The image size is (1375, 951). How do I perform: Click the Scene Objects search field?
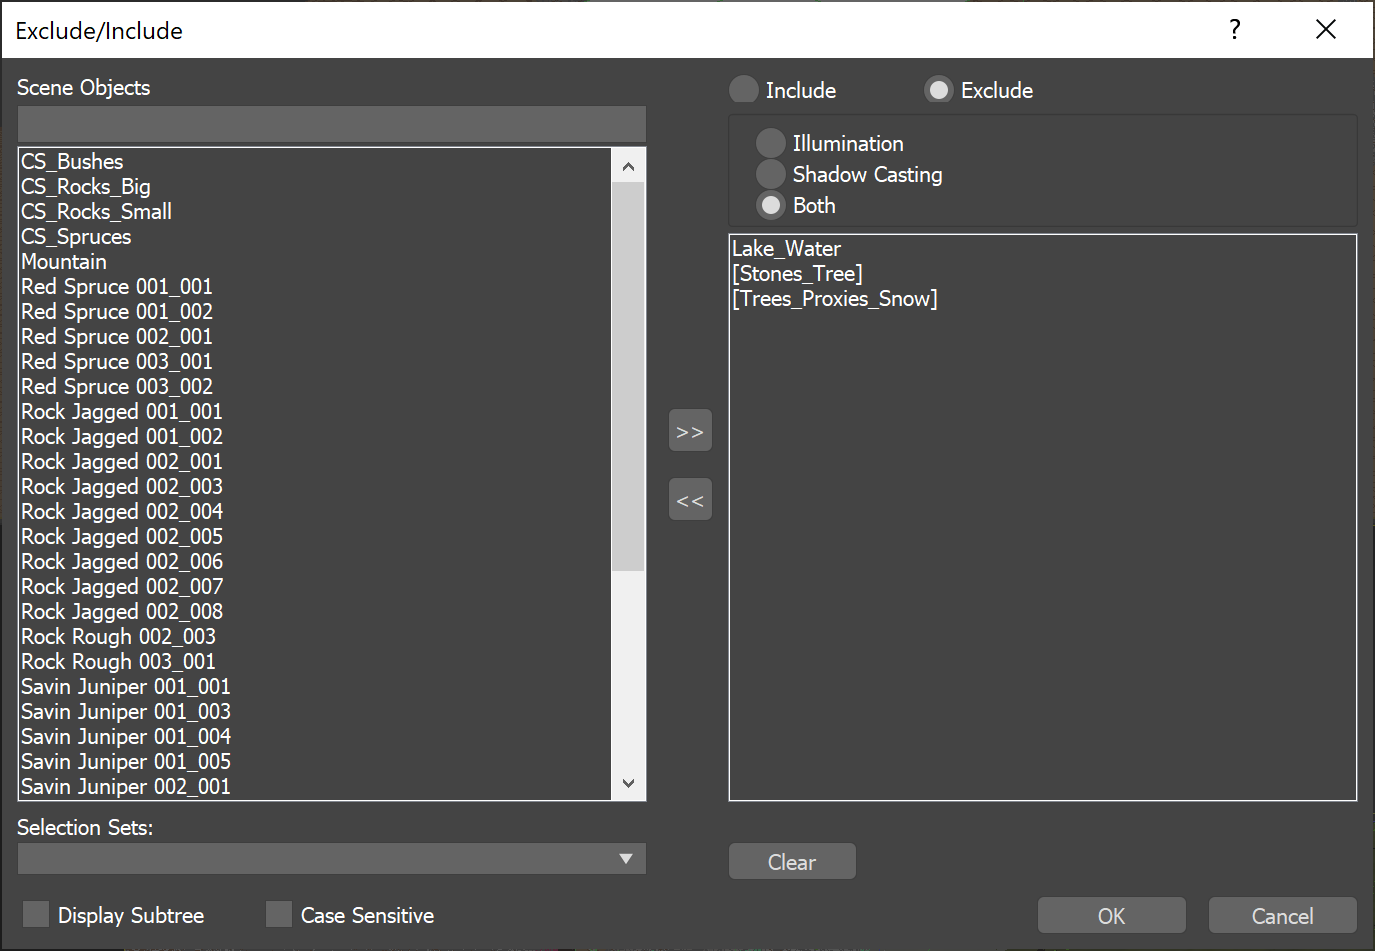click(330, 124)
